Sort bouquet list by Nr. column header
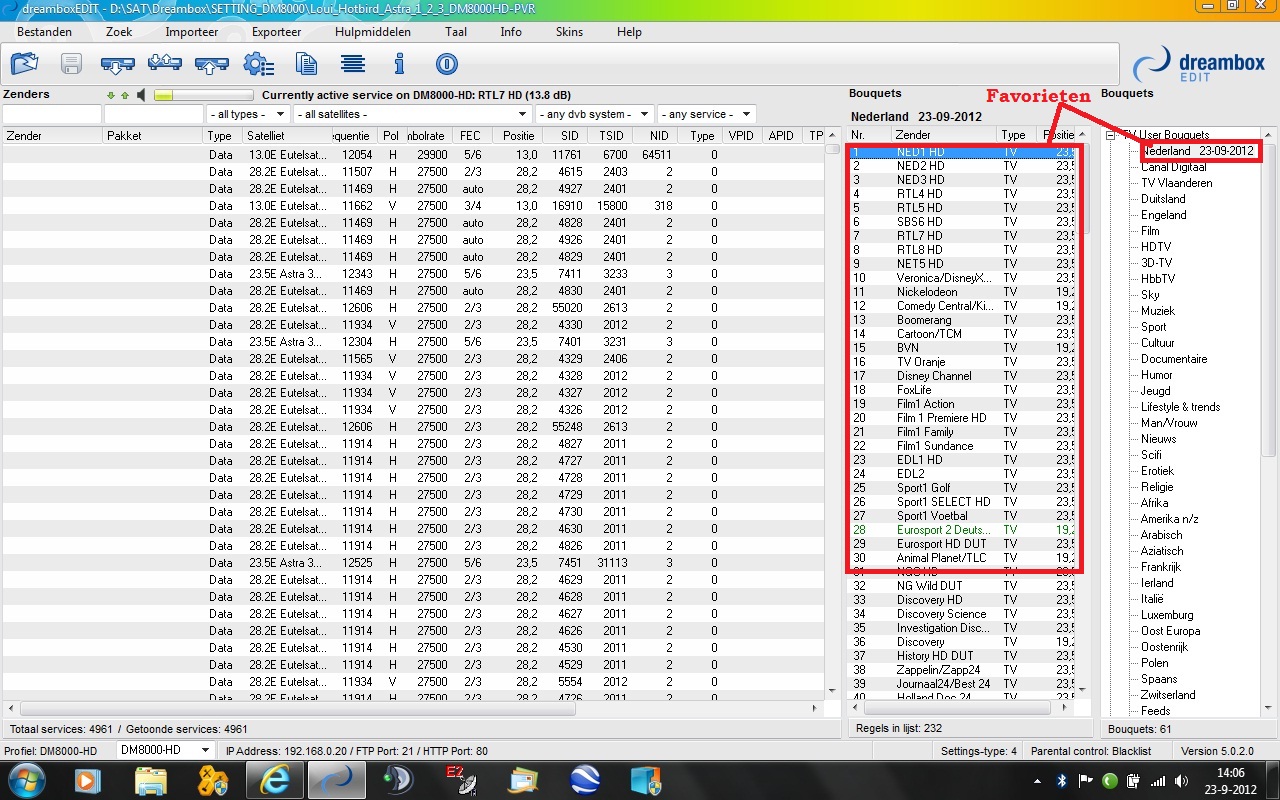This screenshot has height=800, width=1280. 869,135
